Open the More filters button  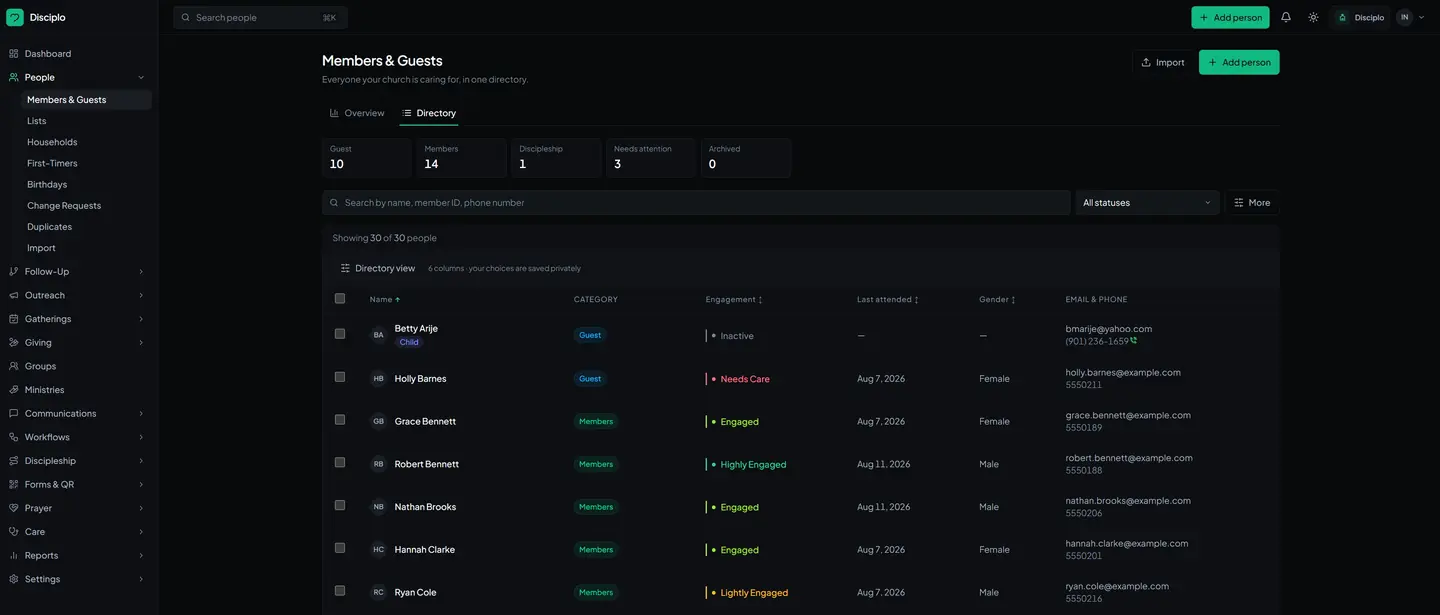1252,203
